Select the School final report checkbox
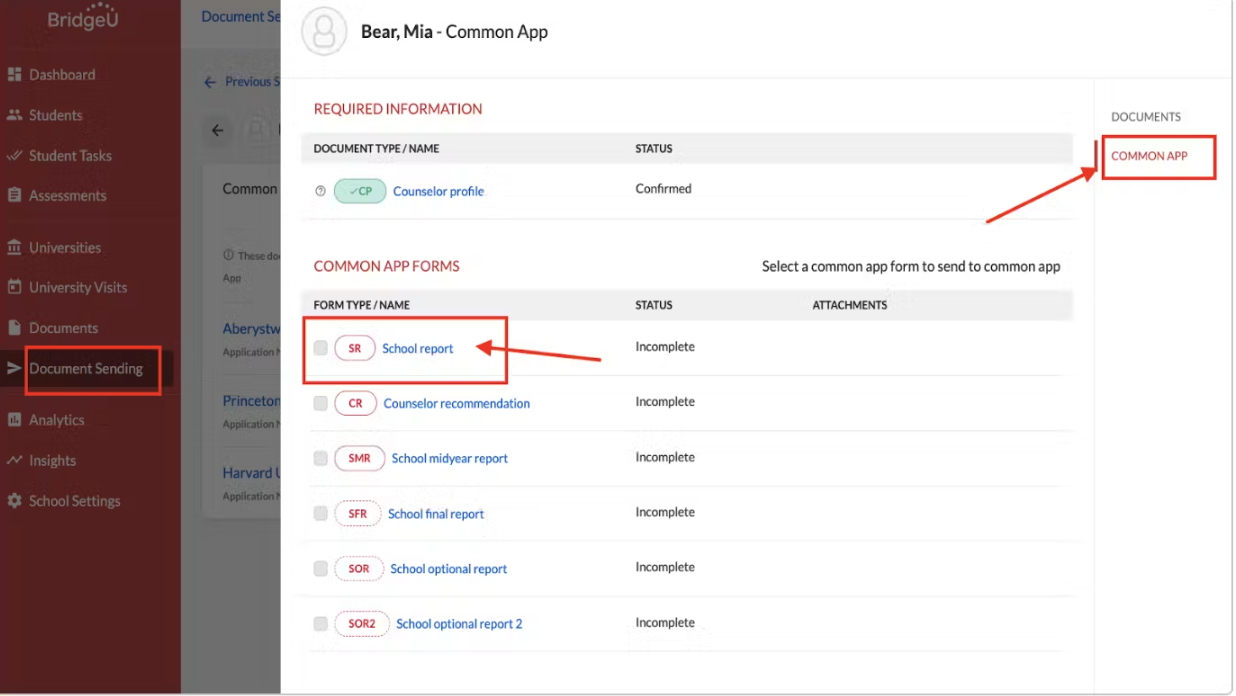 click(320, 513)
